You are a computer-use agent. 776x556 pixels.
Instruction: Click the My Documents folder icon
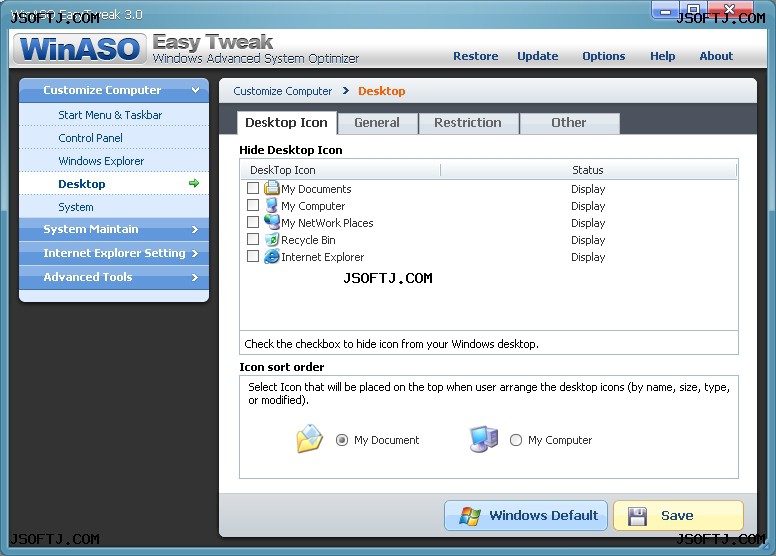[271, 188]
